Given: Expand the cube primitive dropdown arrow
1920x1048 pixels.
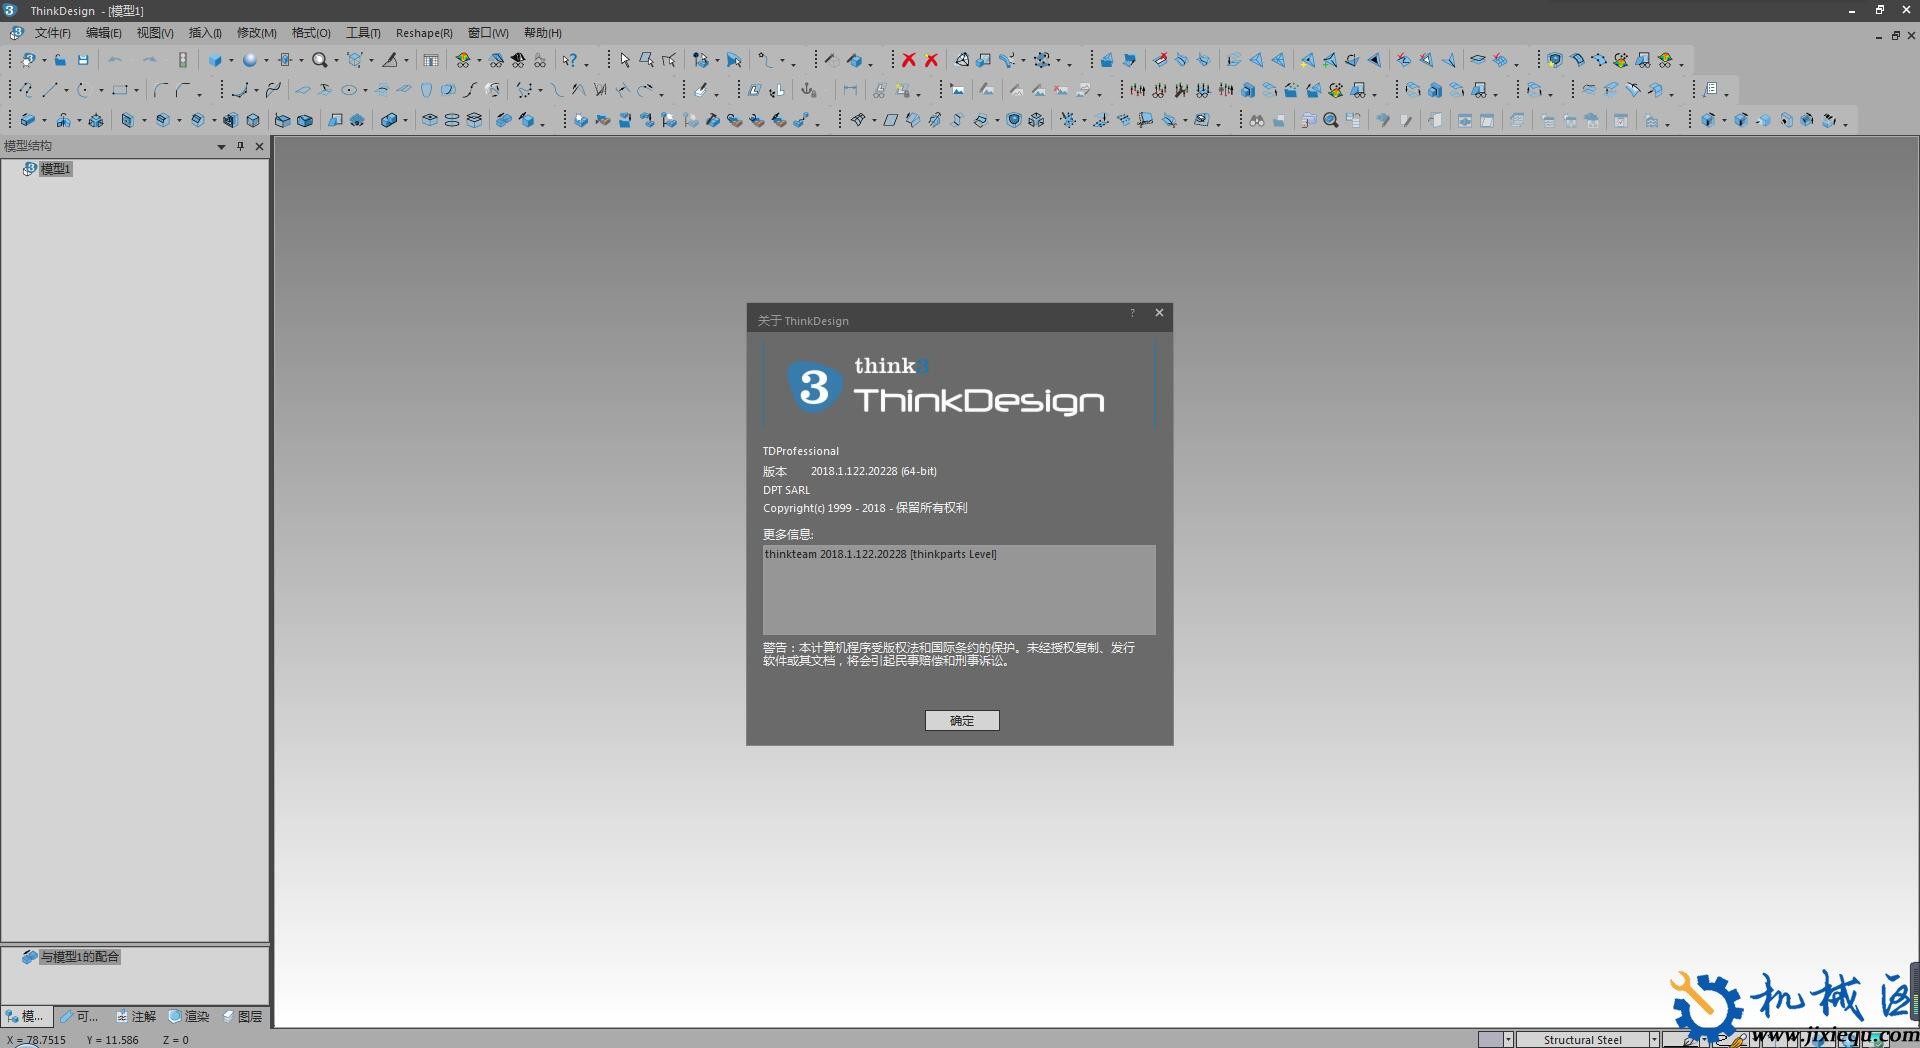Looking at the screenshot, I should [x=232, y=60].
